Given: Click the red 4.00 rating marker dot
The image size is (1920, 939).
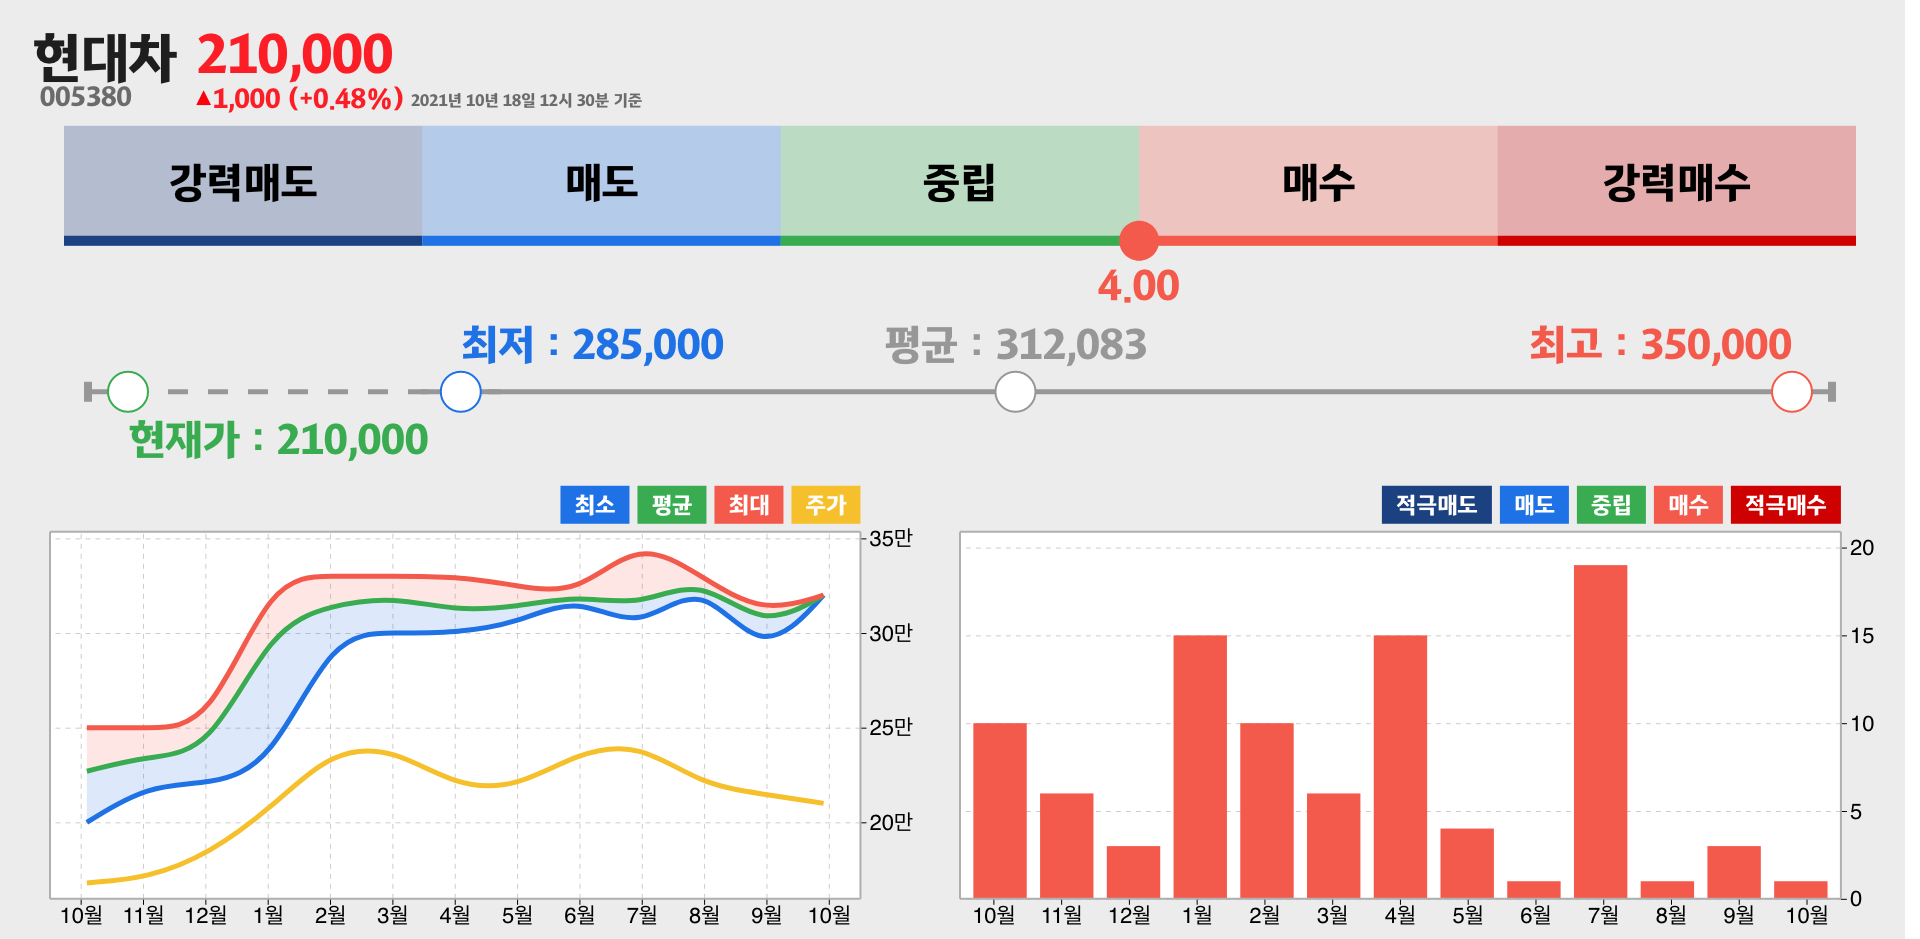Looking at the screenshot, I should 1139,240.
